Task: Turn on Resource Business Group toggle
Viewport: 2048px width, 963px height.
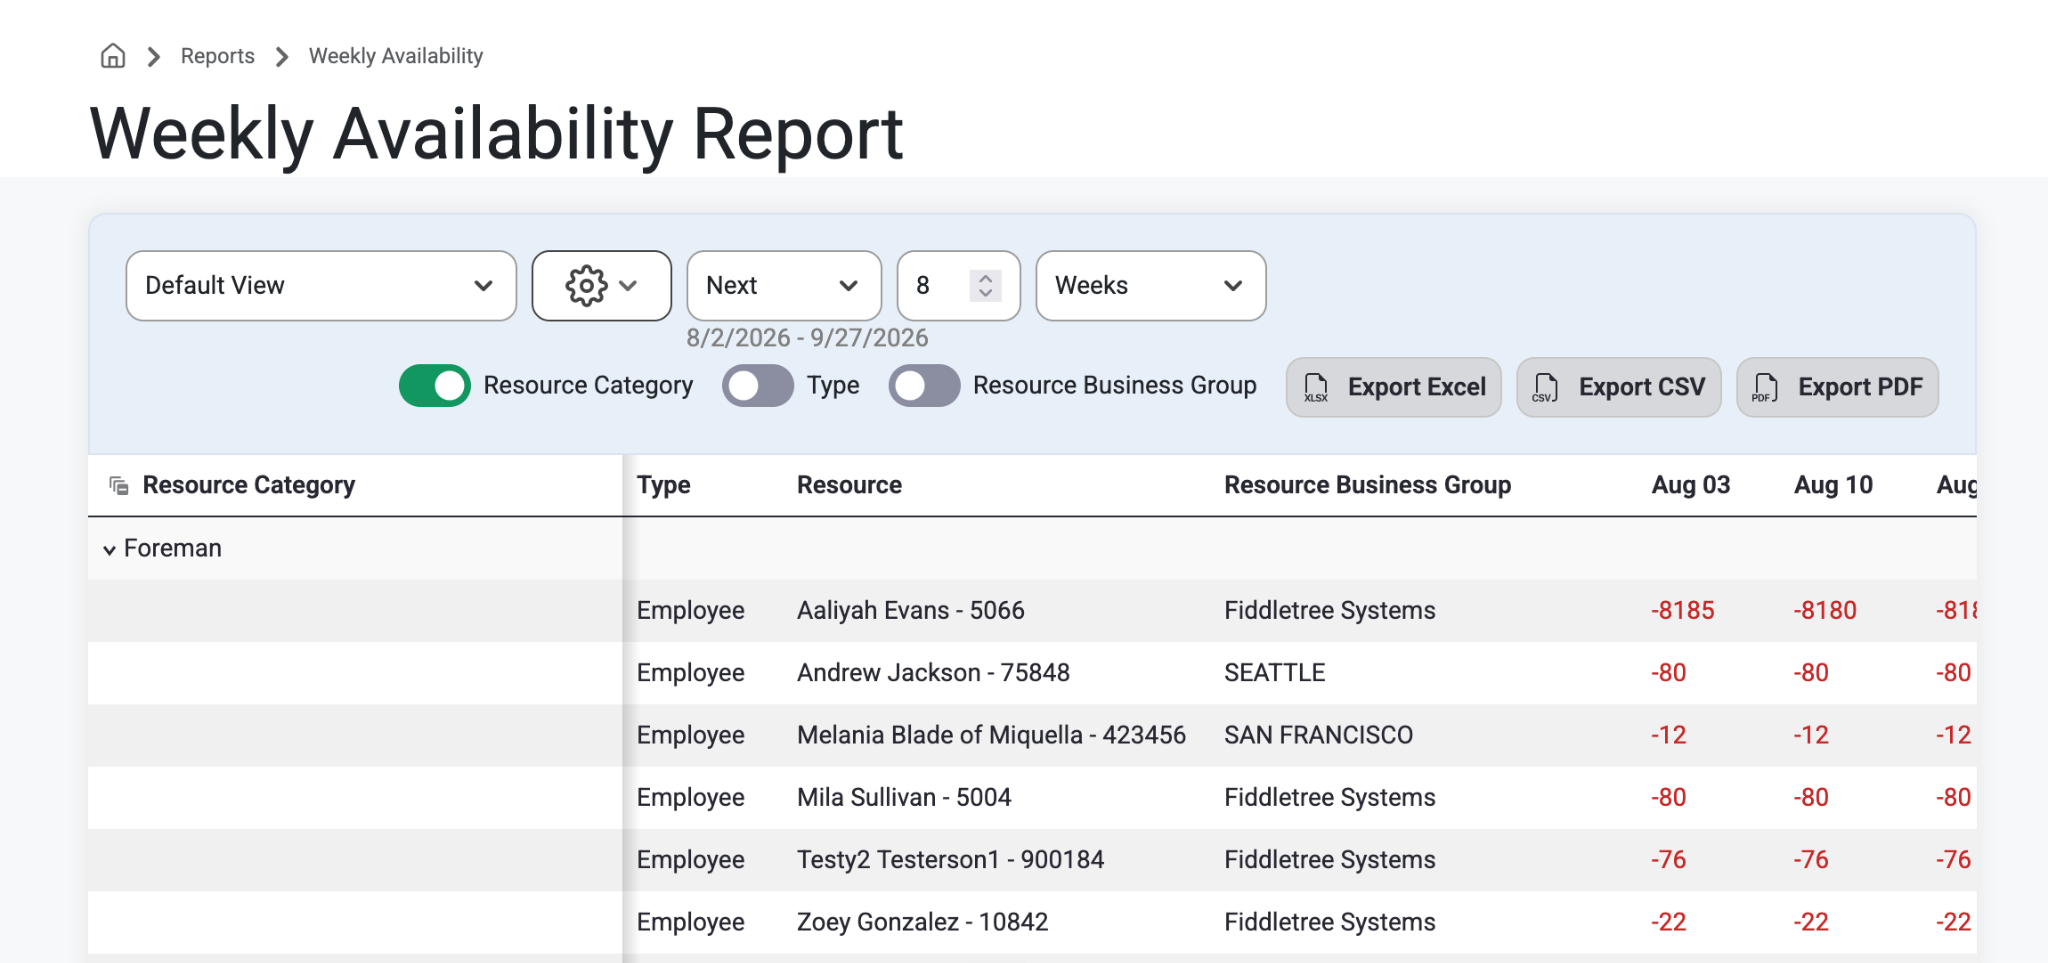Action: (x=924, y=386)
